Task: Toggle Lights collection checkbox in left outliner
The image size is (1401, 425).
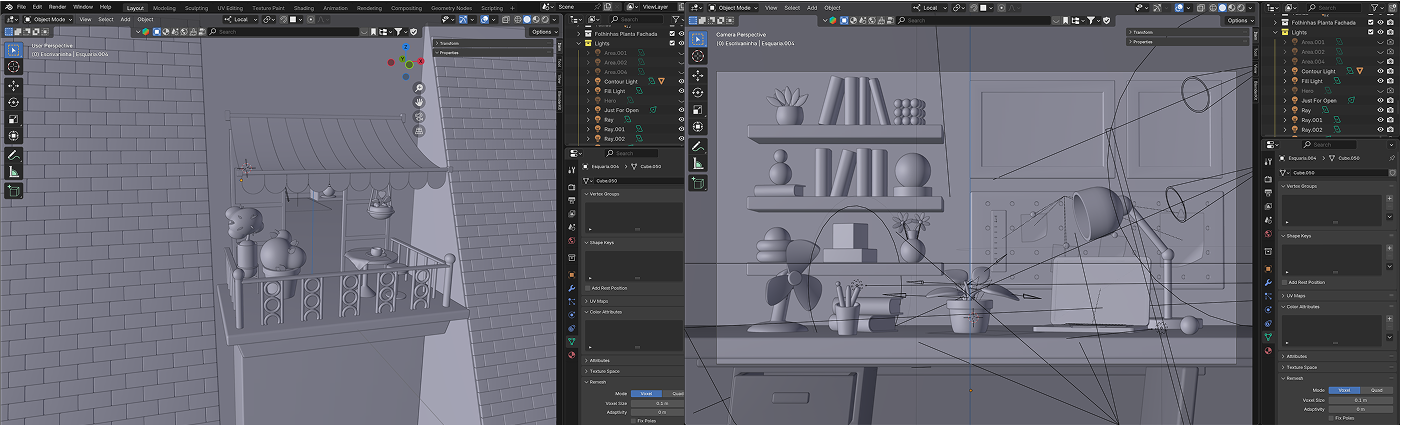Action: click(x=671, y=43)
